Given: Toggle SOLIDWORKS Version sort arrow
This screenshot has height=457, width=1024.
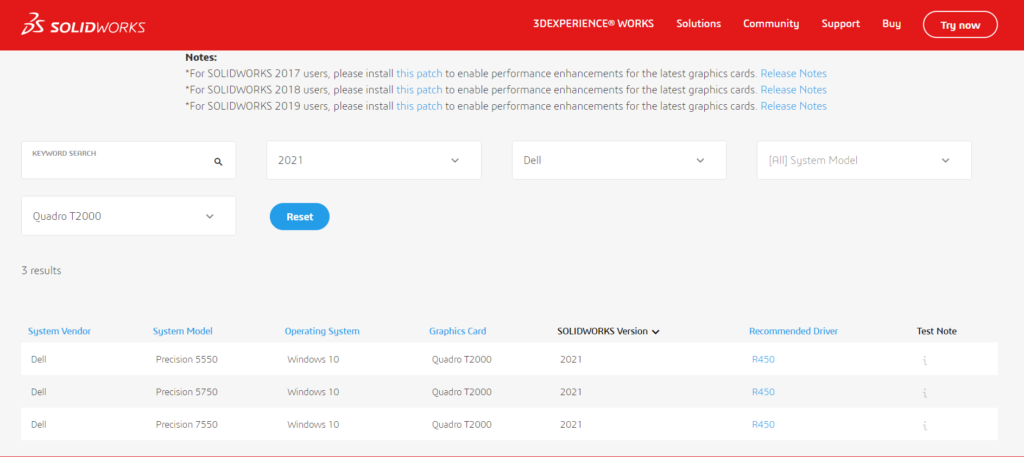Looking at the screenshot, I should (656, 332).
